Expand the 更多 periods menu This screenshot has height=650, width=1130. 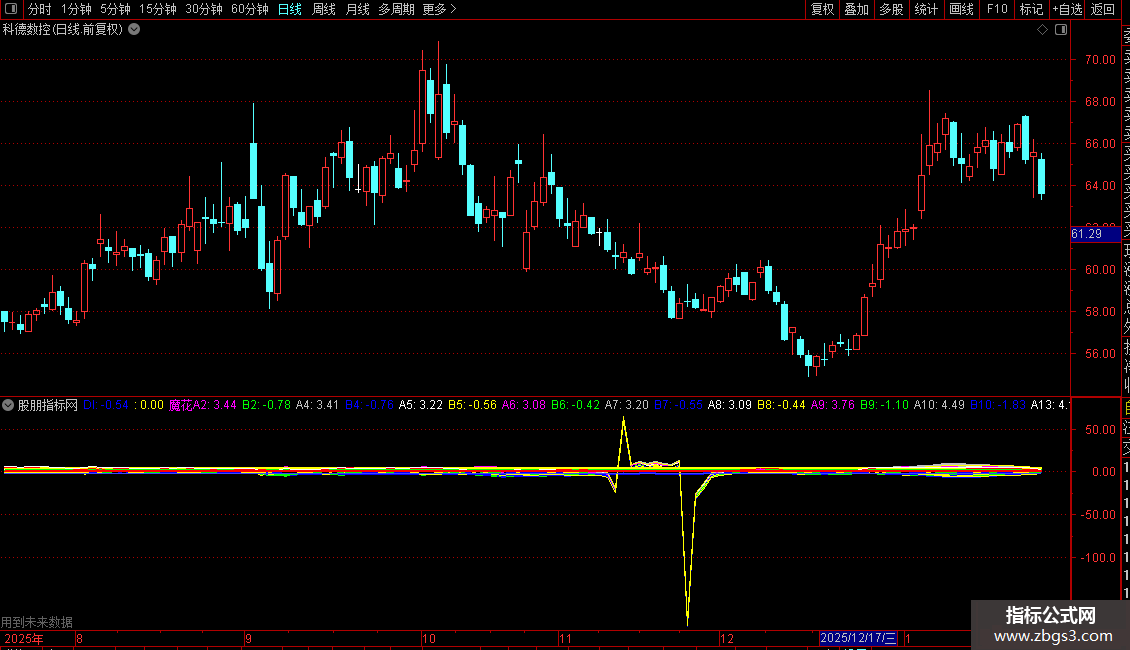pyautogui.click(x=439, y=9)
